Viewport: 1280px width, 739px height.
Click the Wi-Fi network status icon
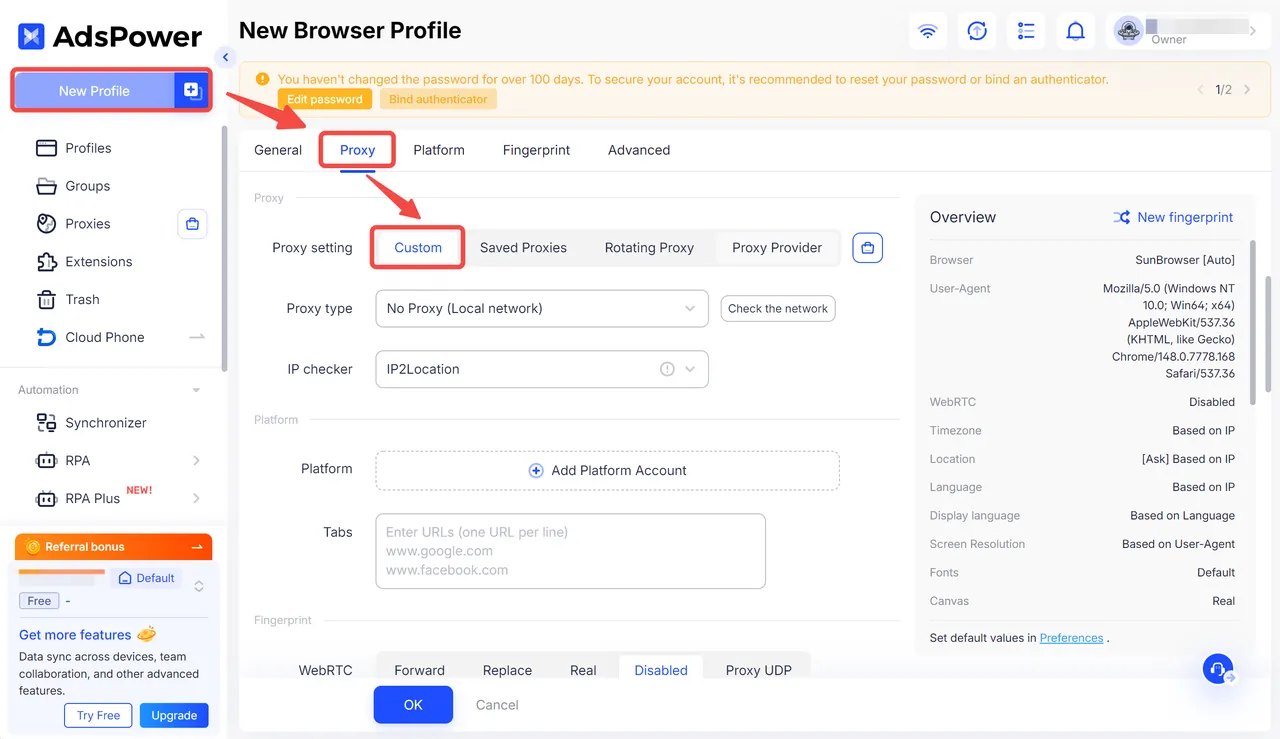927,31
